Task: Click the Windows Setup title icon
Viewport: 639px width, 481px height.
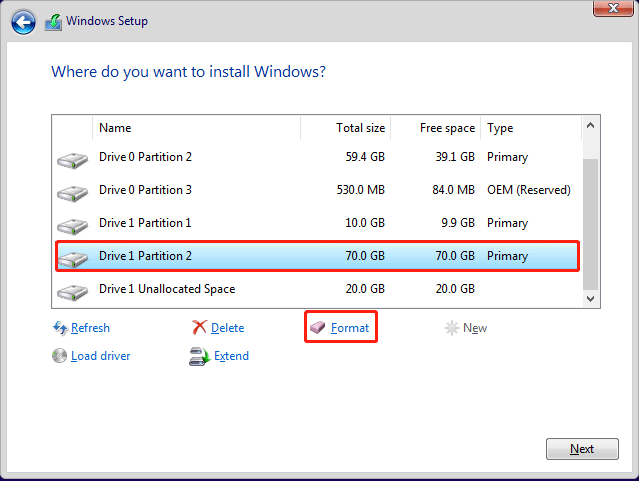Action: point(53,22)
